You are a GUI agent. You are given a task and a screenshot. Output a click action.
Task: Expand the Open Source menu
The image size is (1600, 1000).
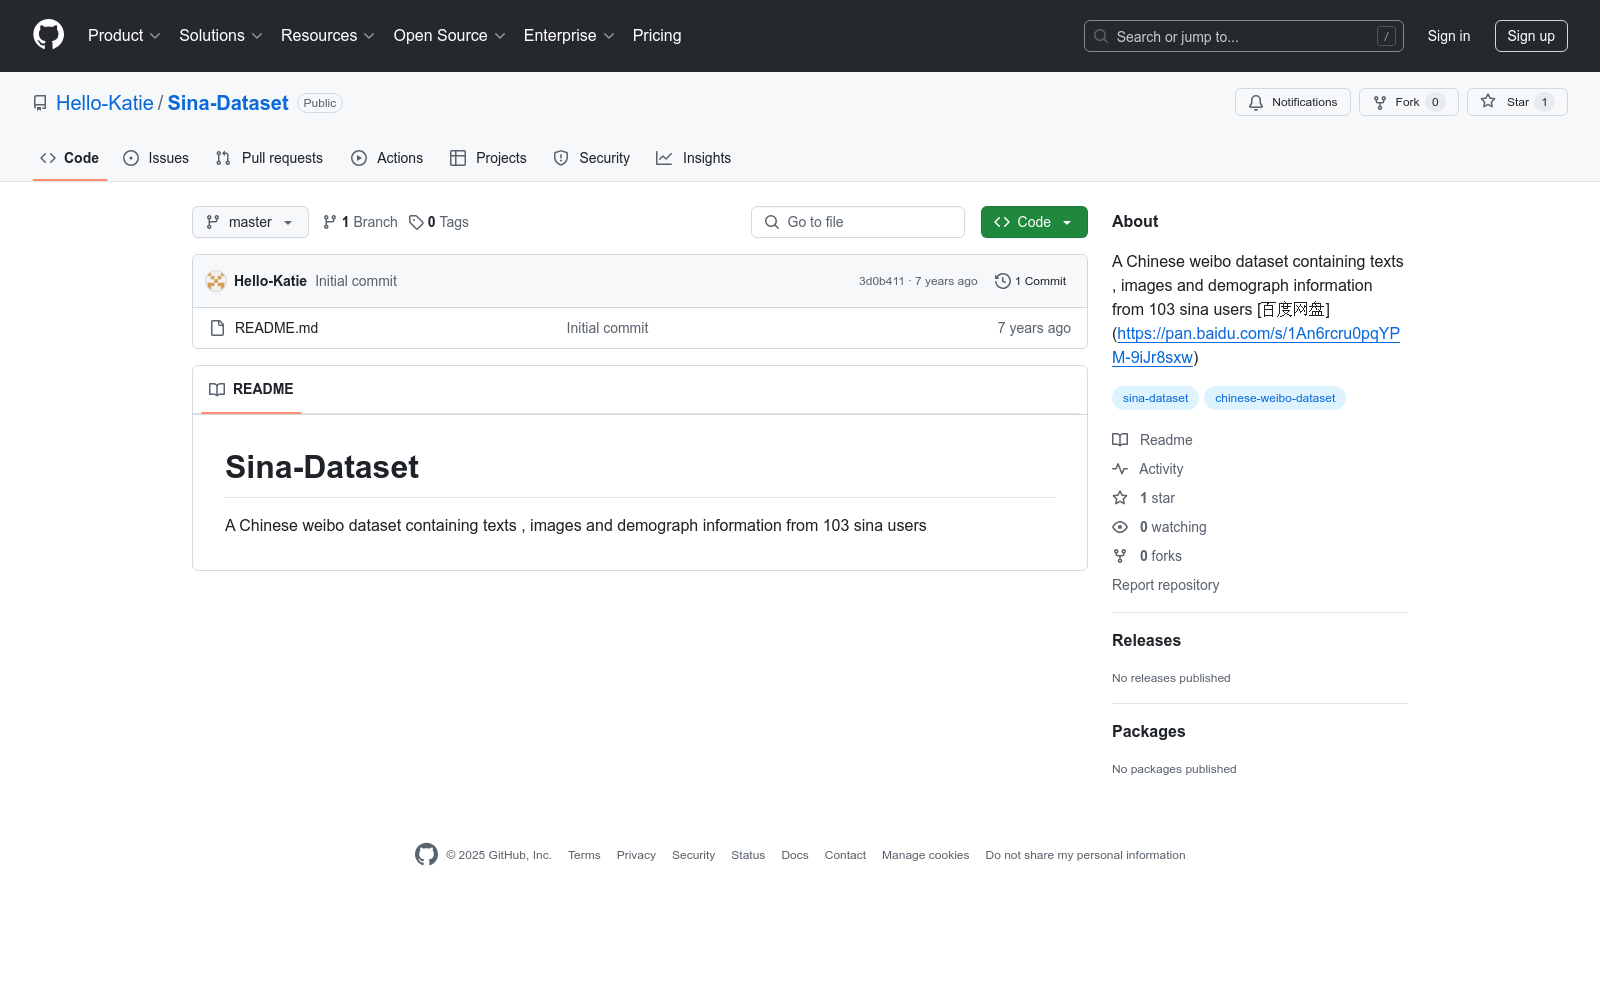(449, 35)
